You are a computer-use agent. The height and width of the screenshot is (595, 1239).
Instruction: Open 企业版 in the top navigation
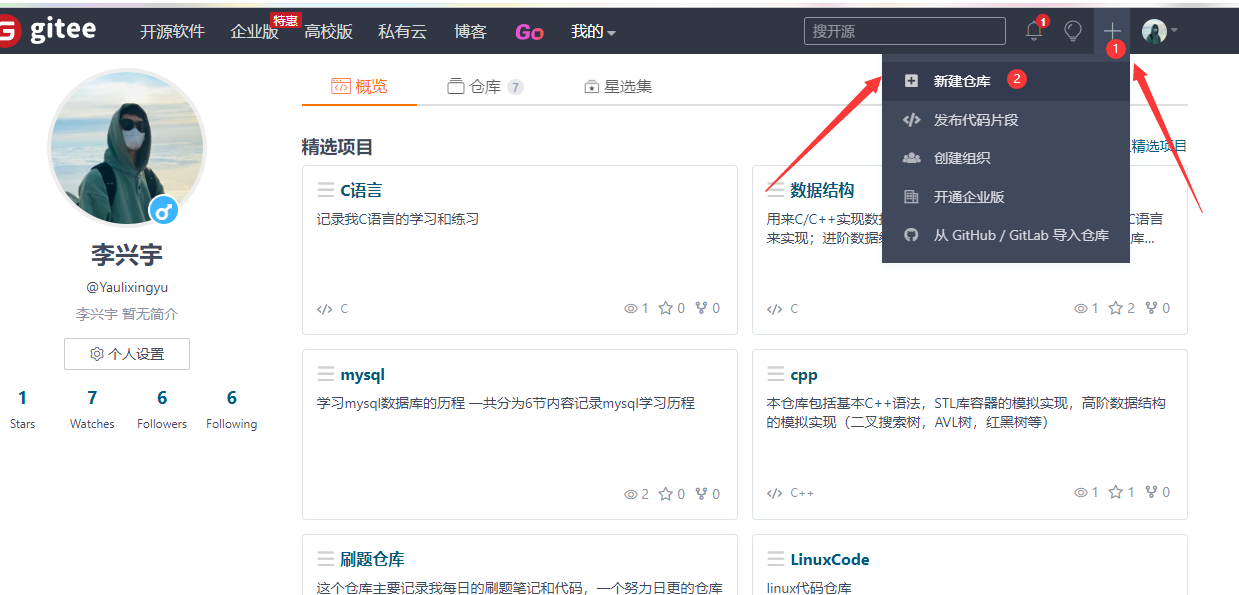pyautogui.click(x=255, y=32)
